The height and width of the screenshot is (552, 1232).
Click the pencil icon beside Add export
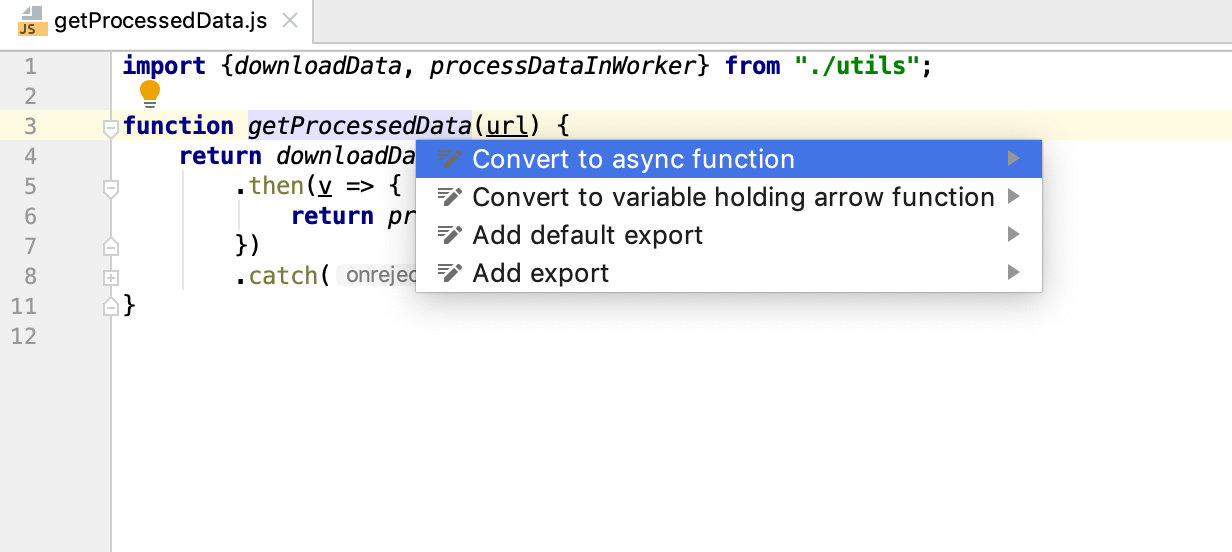[x=450, y=273]
